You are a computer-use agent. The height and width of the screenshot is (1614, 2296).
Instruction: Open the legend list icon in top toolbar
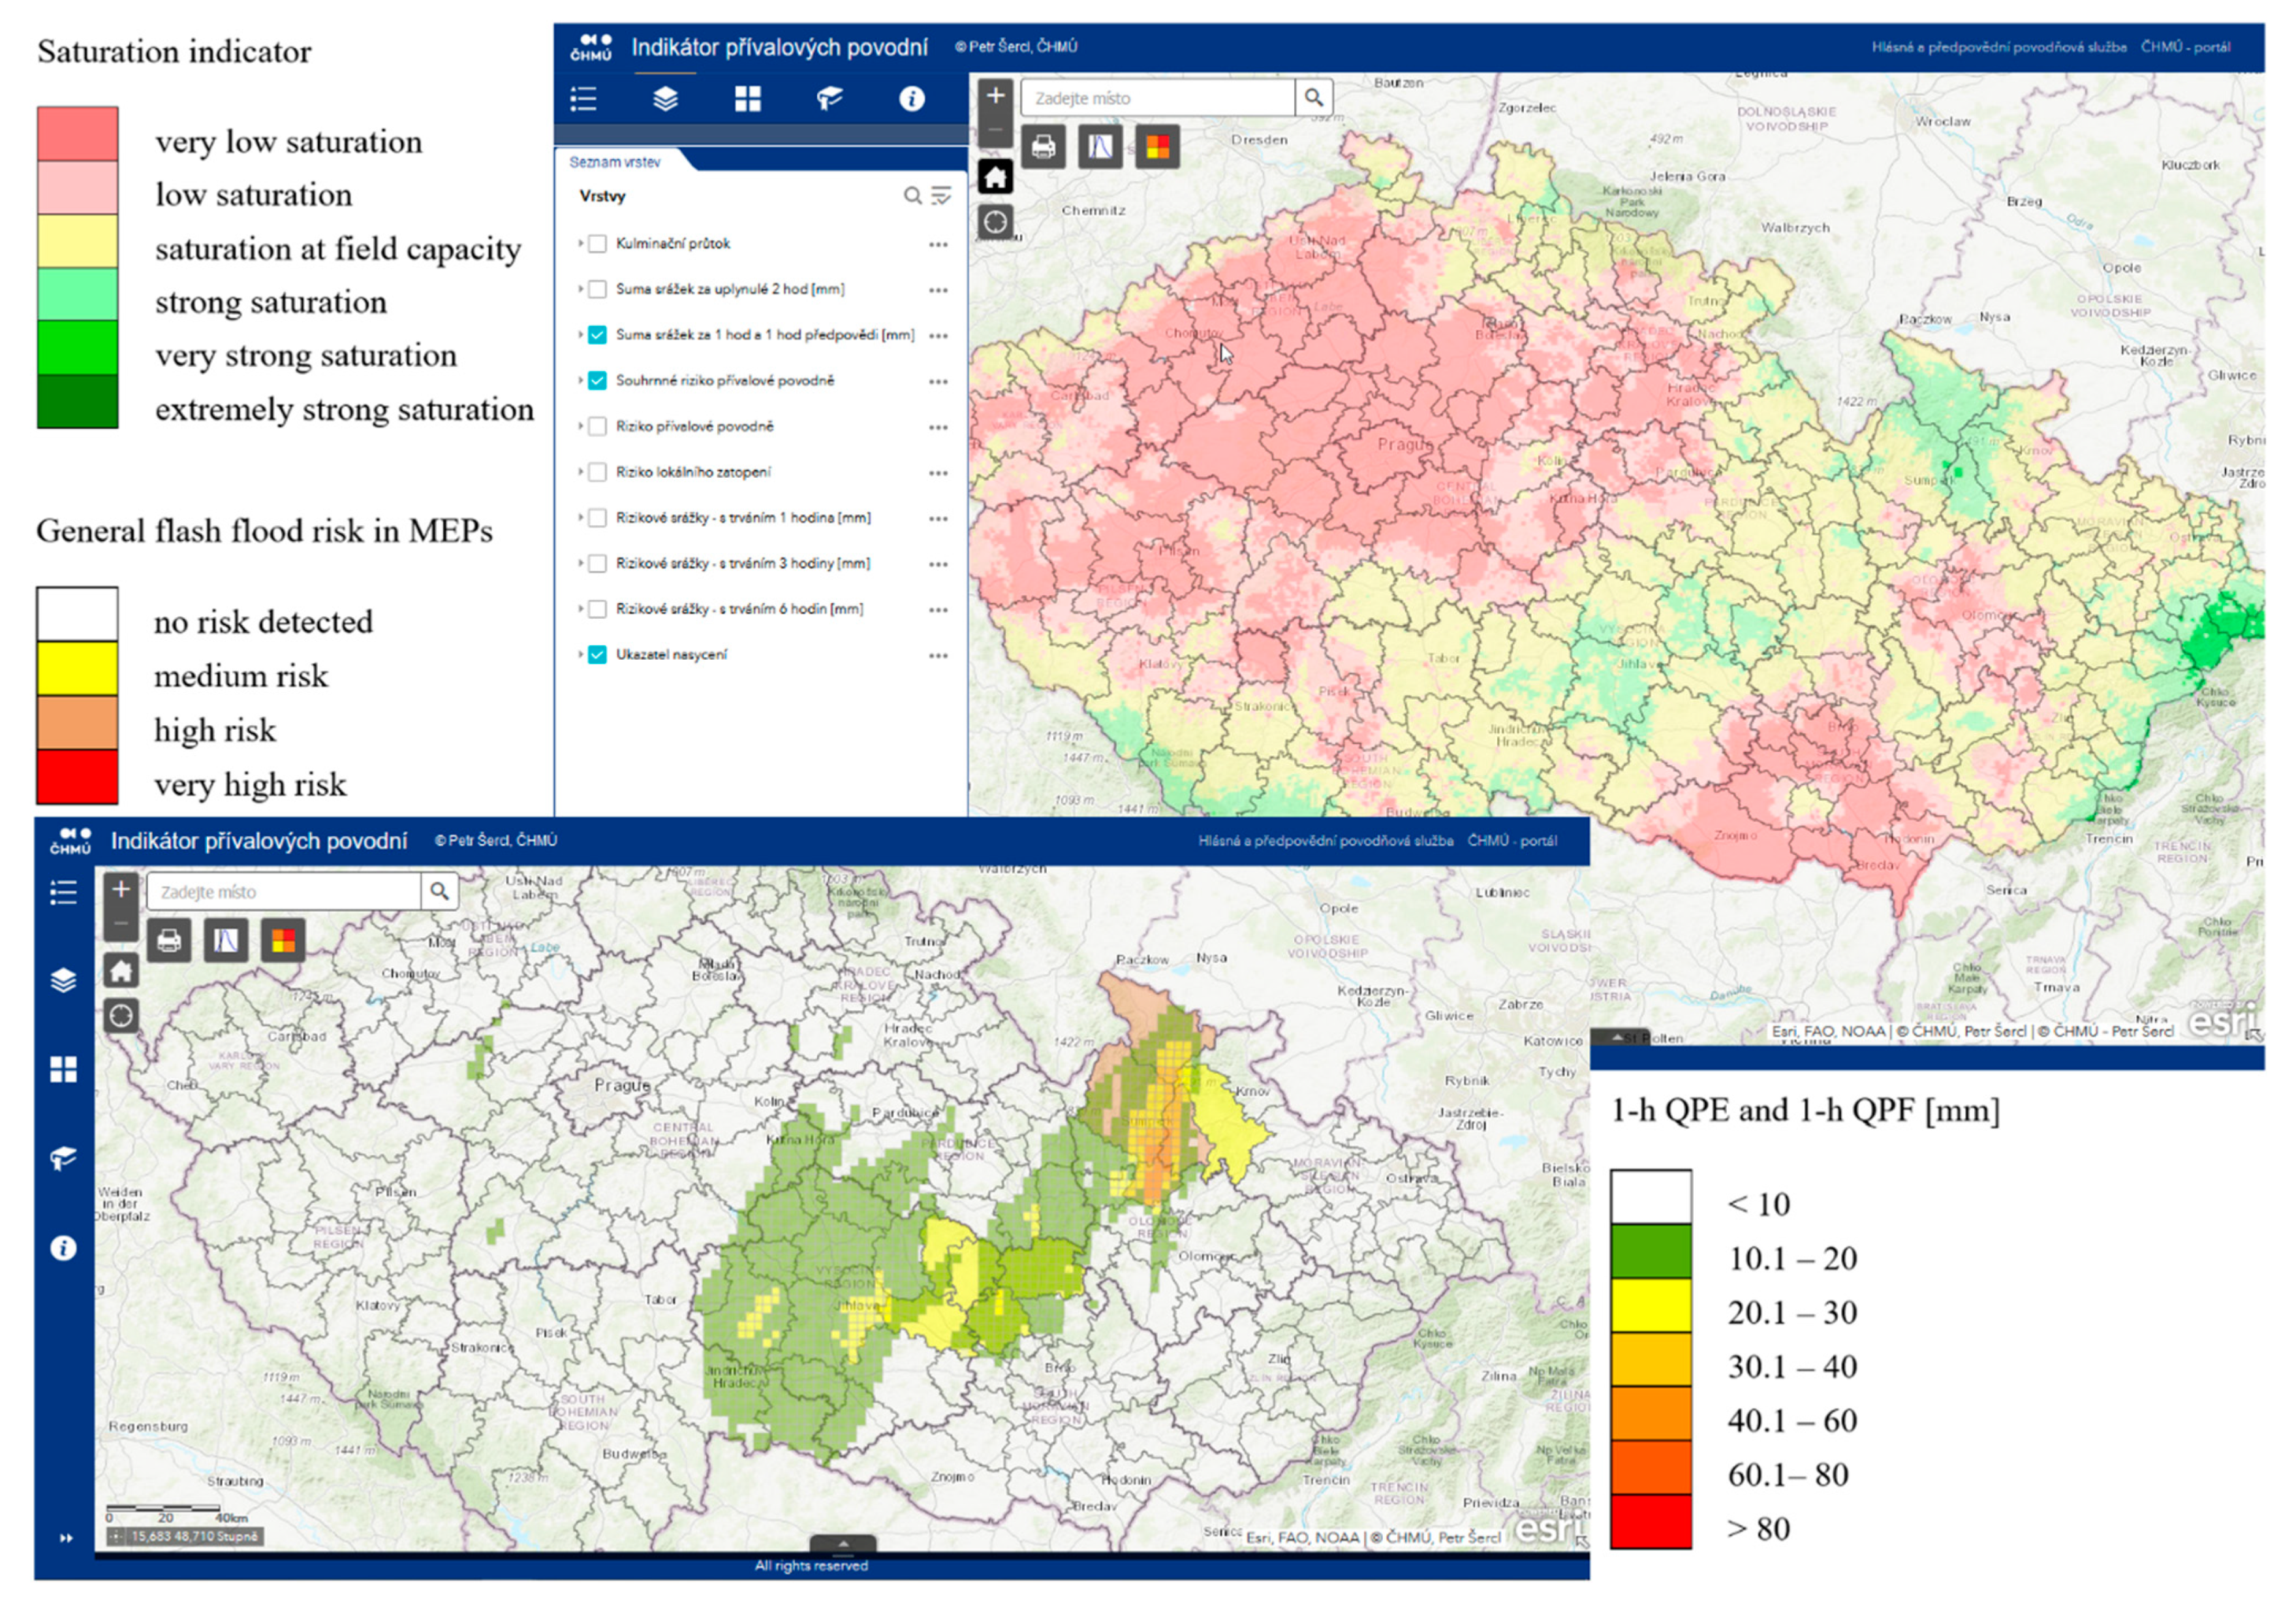point(583,99)
